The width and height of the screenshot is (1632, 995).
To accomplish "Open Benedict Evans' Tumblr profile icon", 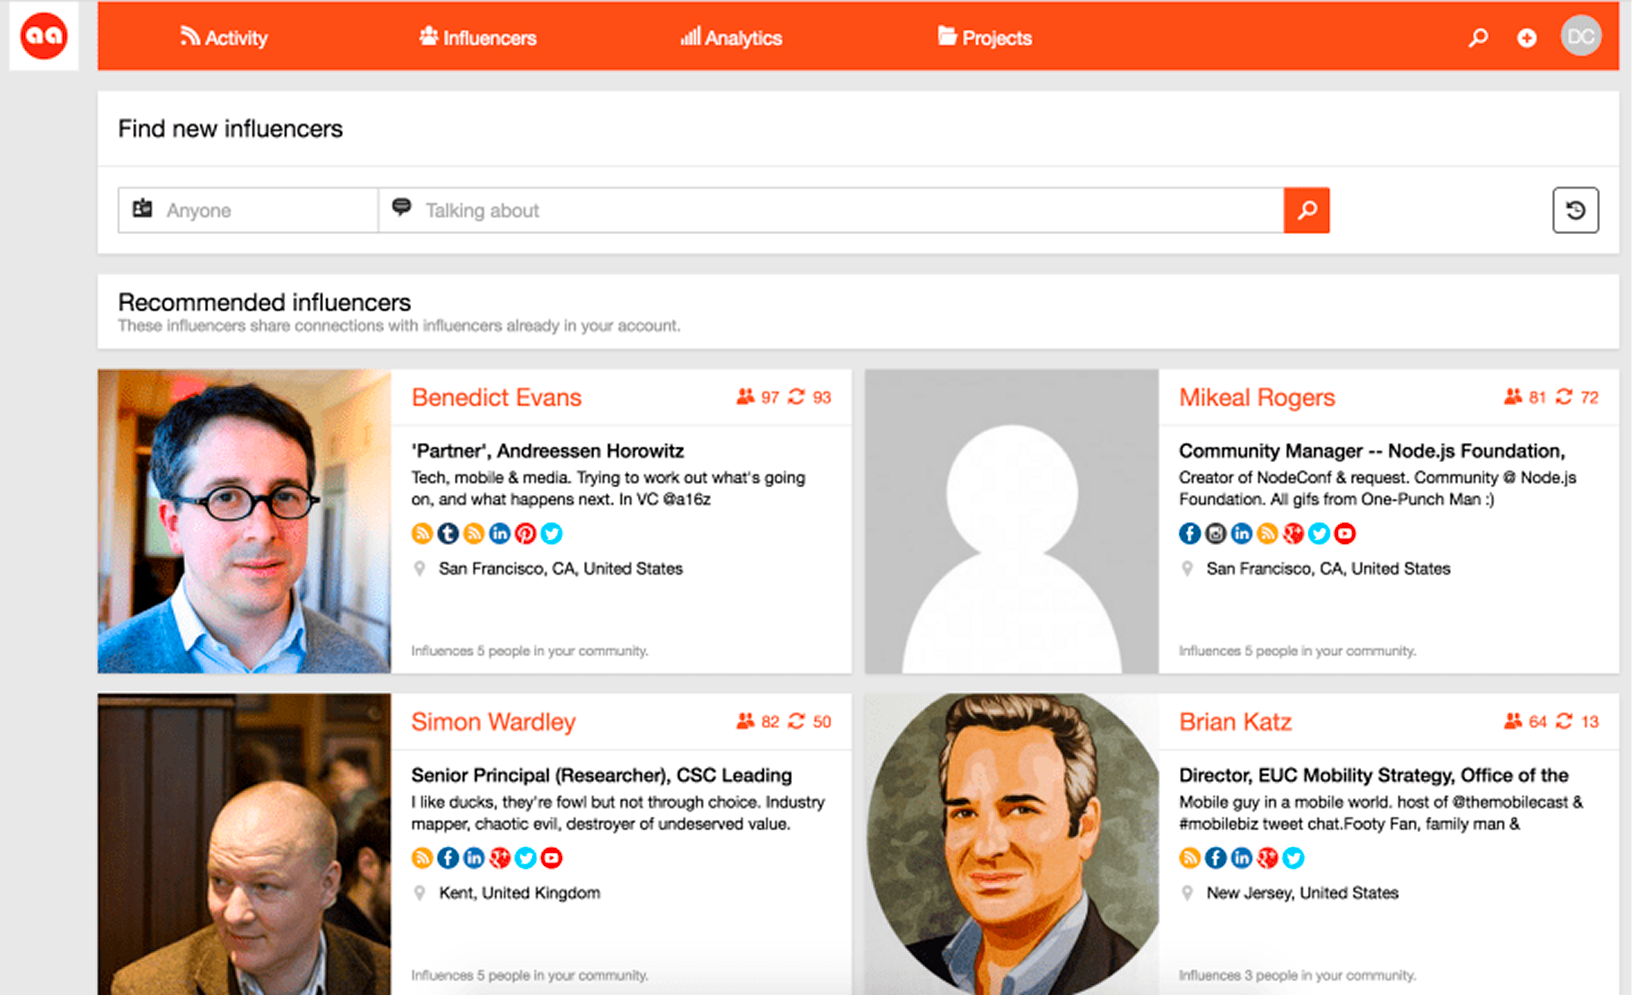I will click(448, 534).
